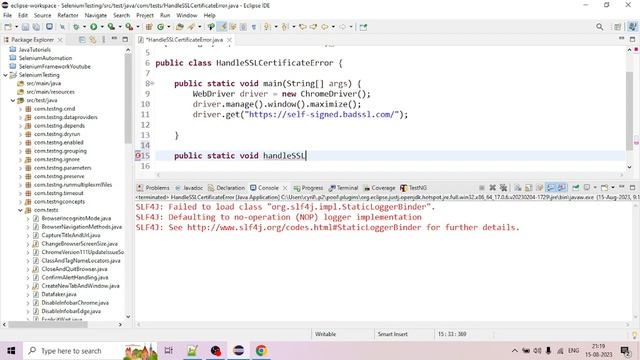This screenshot has height=360, width=640.
Task: Open the File menu
Action: tap(7, 15)
